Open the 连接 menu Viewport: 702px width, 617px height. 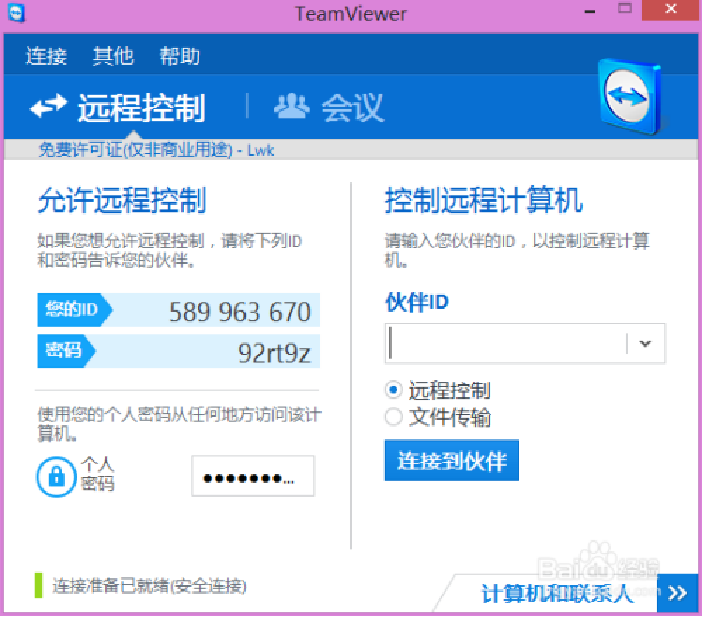click(46, 56)
